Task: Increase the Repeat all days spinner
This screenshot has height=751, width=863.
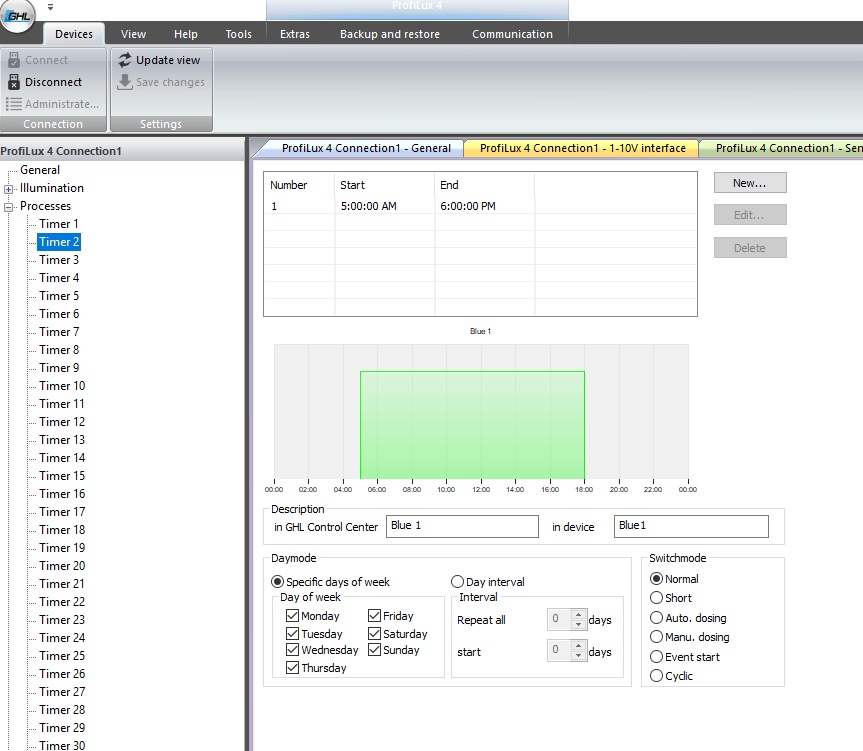Action: pos(578,615)
